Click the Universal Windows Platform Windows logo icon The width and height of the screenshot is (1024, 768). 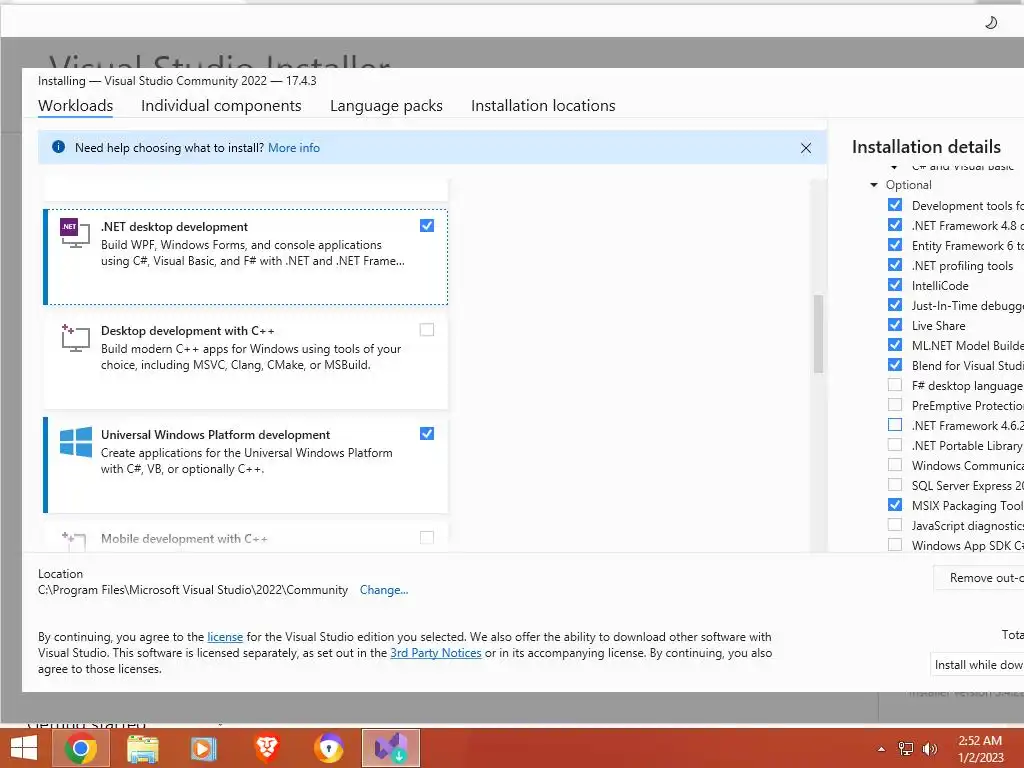pyautogui.click(x=76, y=442)
